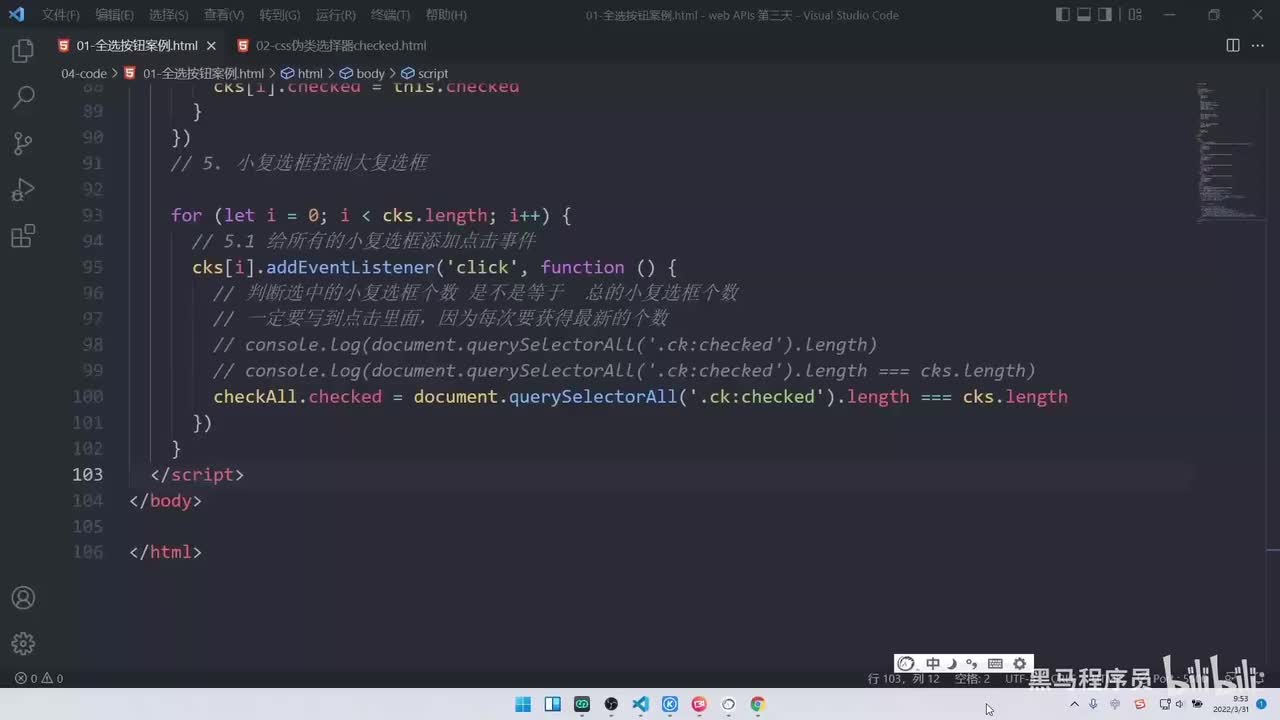Click line number 100 in gutter
This screenshot has height=720, width=1280.
pyautogui.click(x=87, y=396)
